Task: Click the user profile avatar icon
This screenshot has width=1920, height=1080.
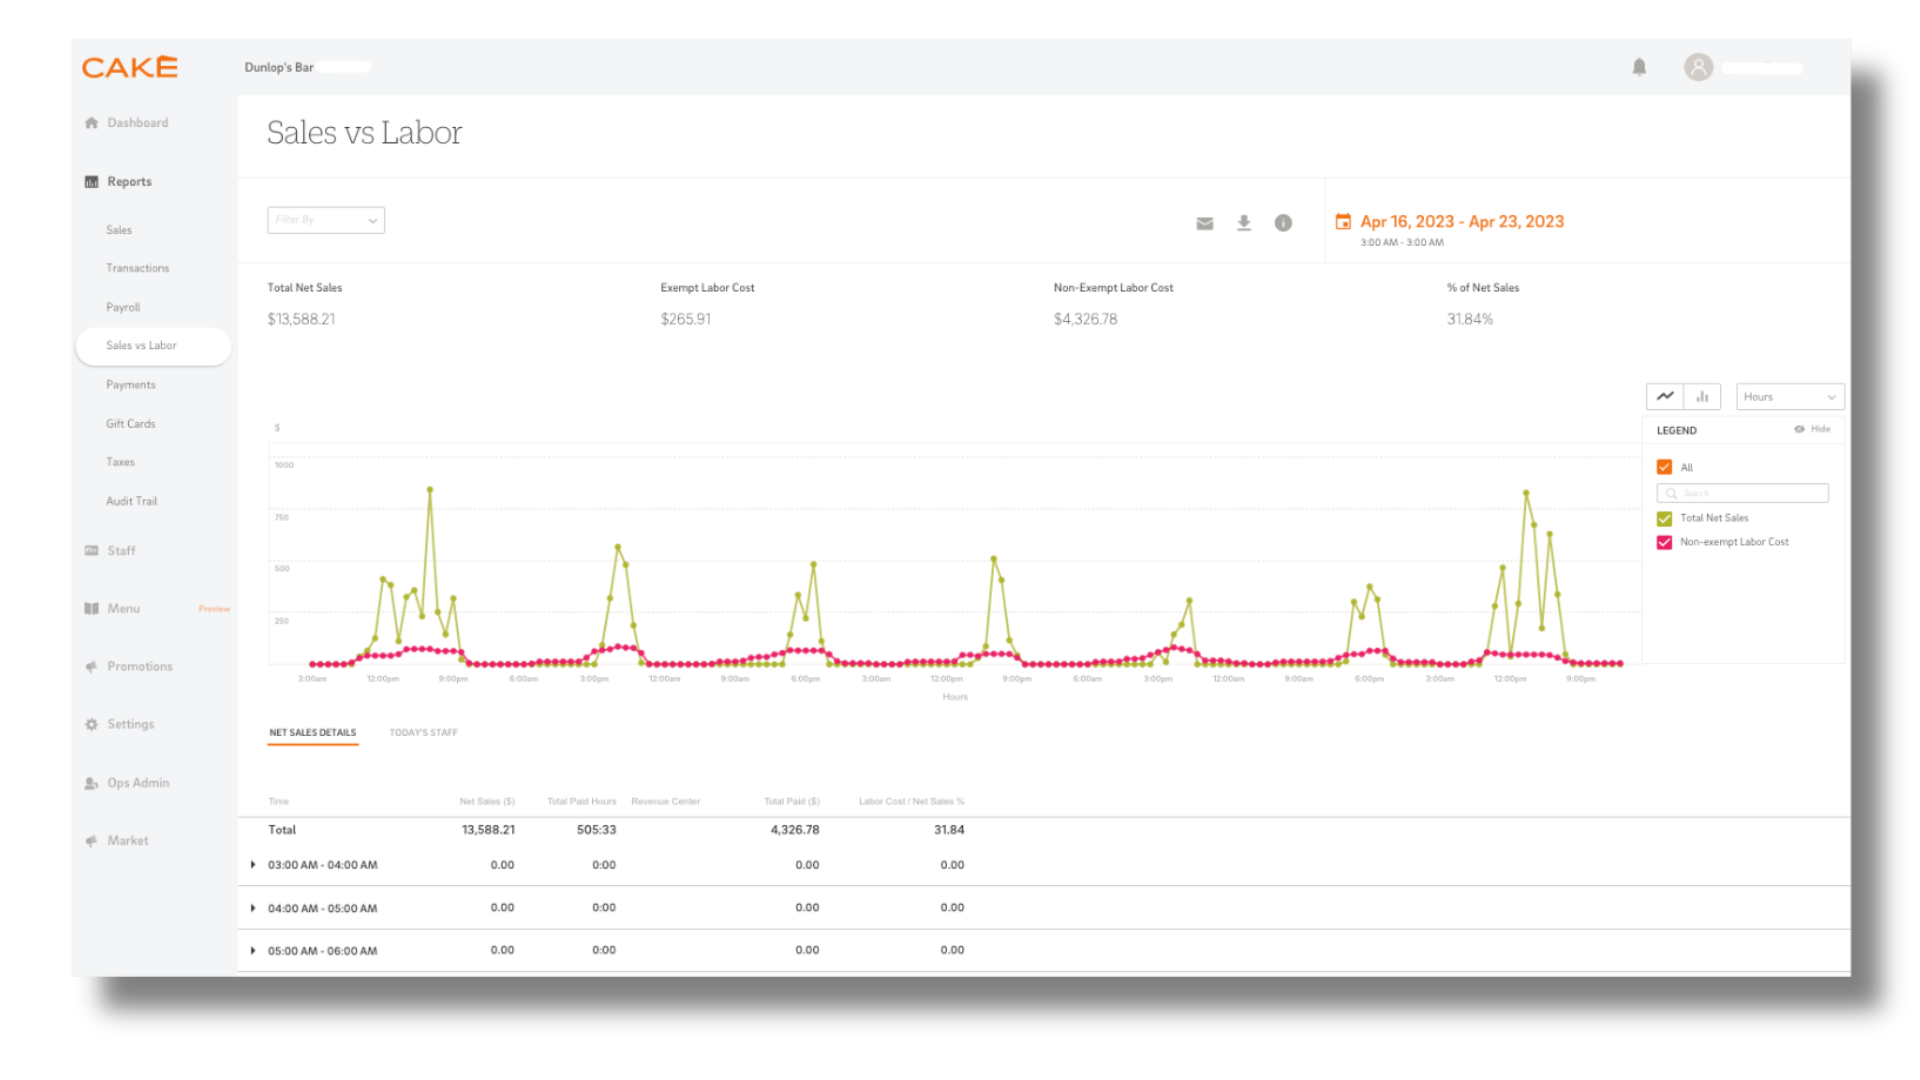Action: [1698, 67]
